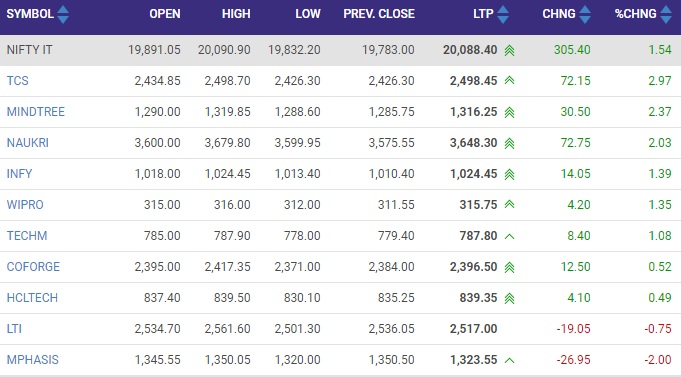Click the NIFTY IT index row label
The width and height of the screenshot is (681, 377).
click(29, 50)
